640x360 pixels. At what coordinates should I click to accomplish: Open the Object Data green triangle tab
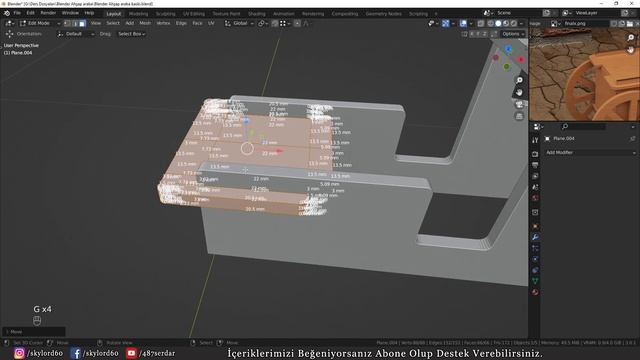[x=535, y=281]
